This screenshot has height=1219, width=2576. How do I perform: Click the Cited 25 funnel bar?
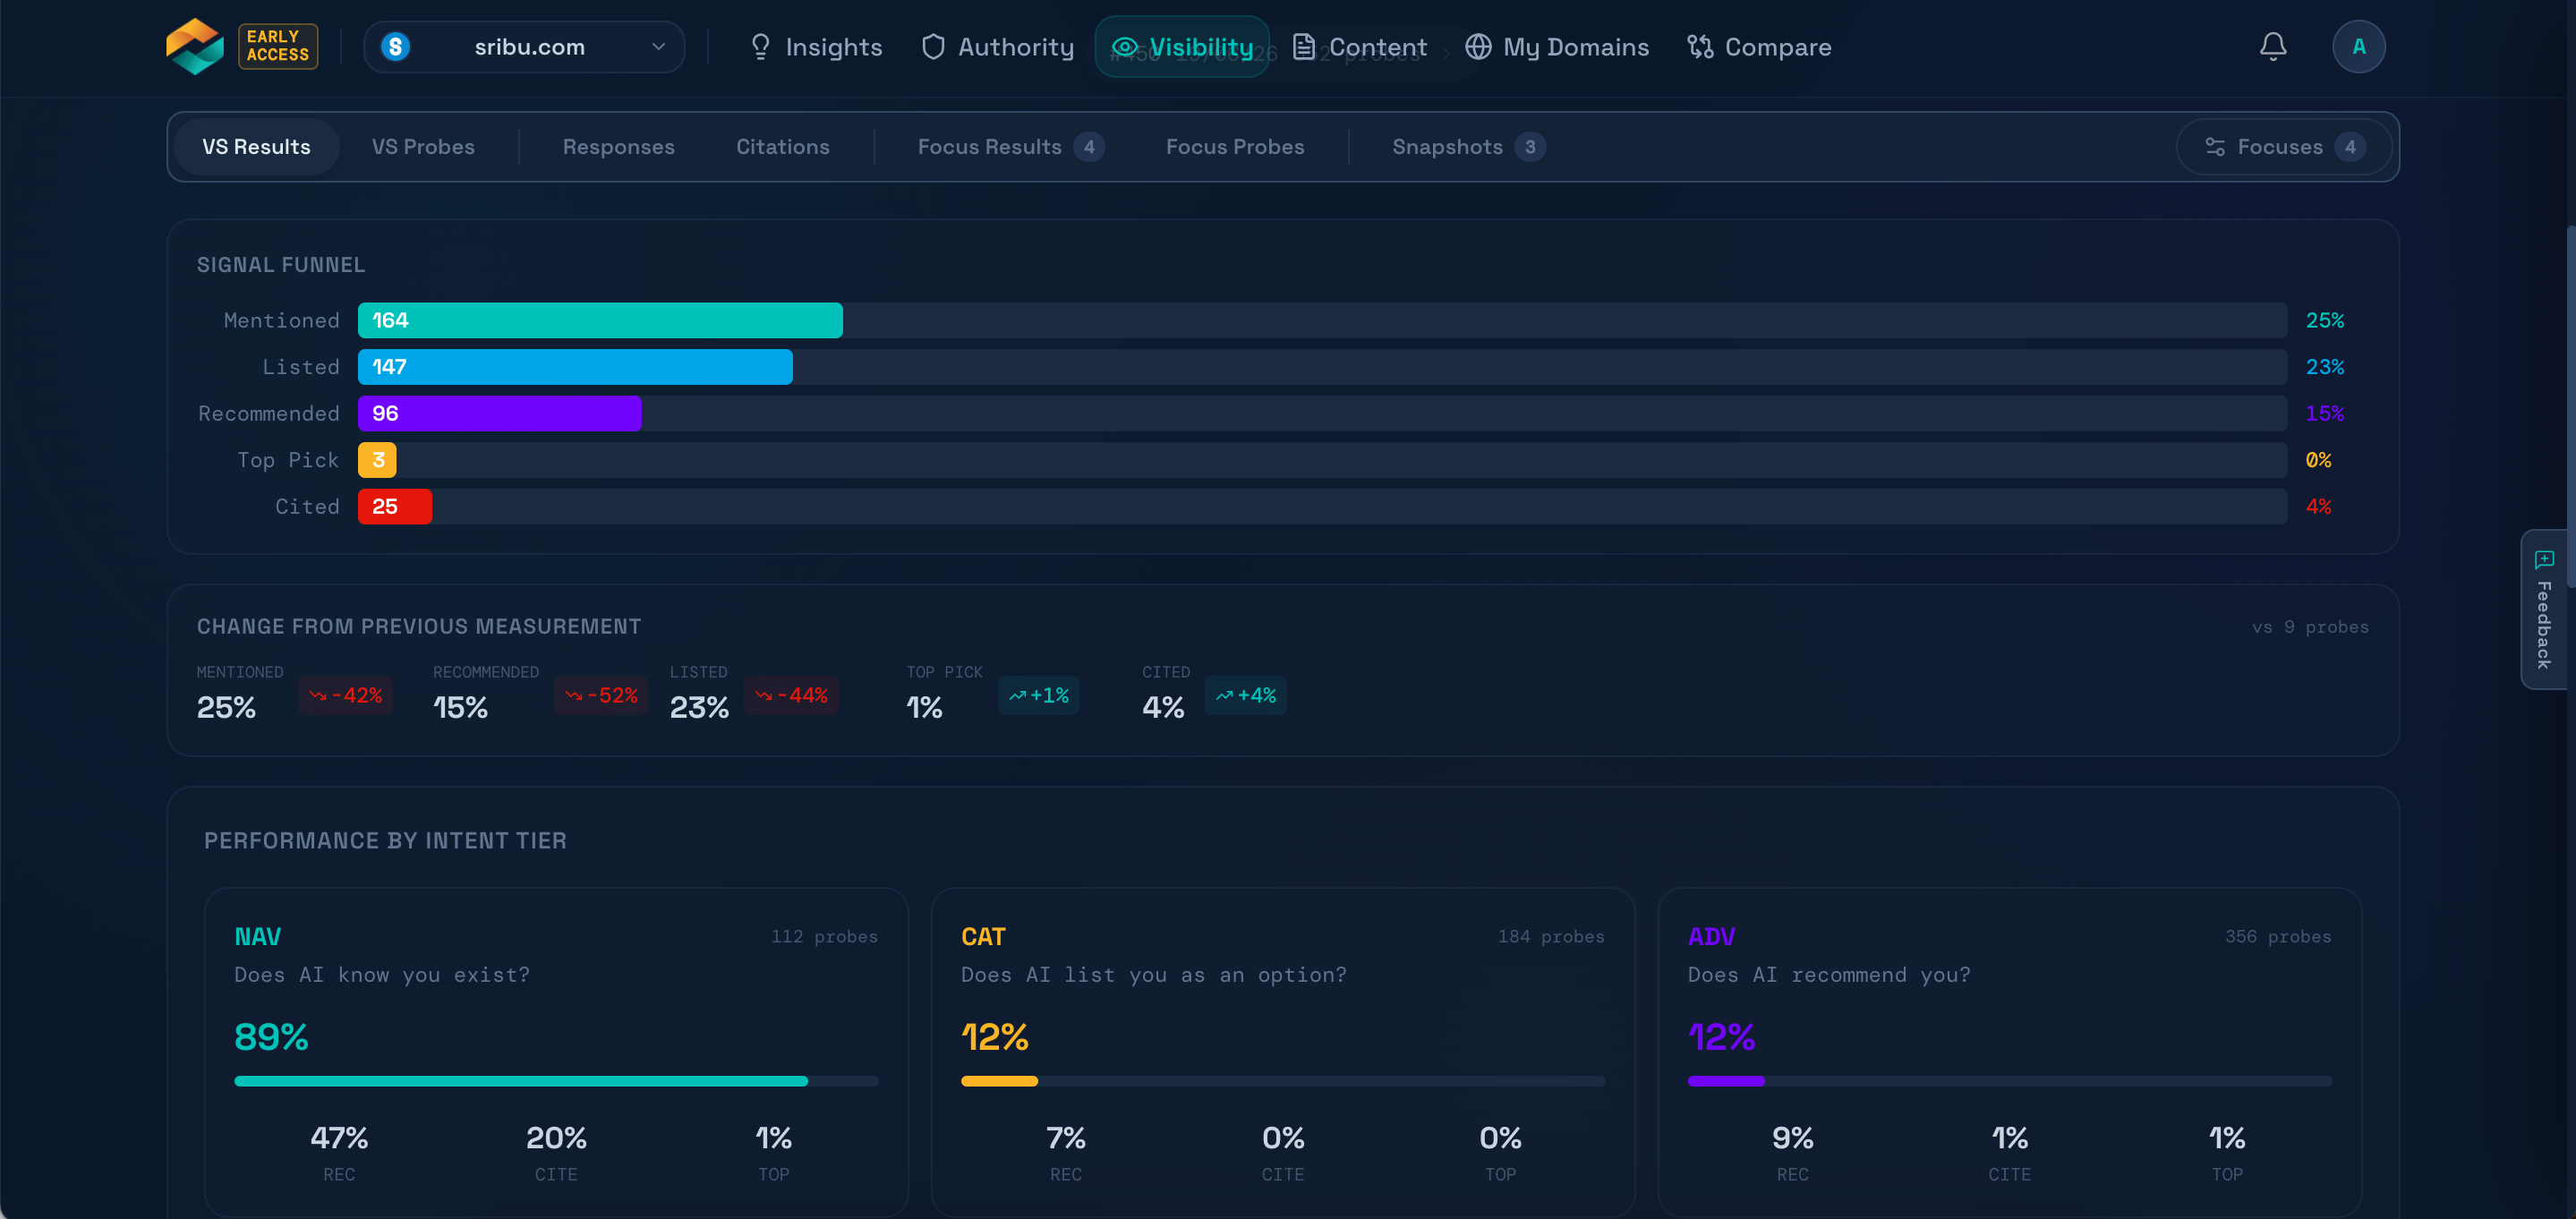[x=395, y=507]
